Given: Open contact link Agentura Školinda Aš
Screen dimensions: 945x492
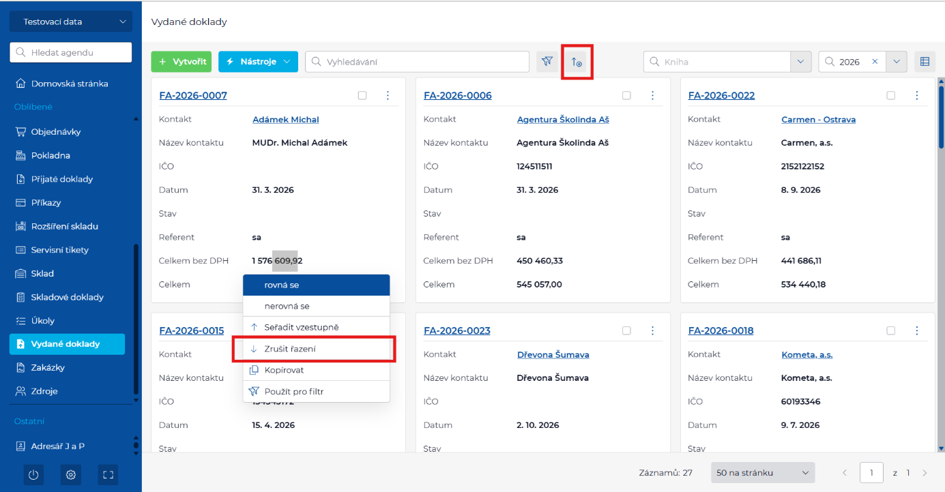Looking at the screenshot, I should tap(563, 119).
